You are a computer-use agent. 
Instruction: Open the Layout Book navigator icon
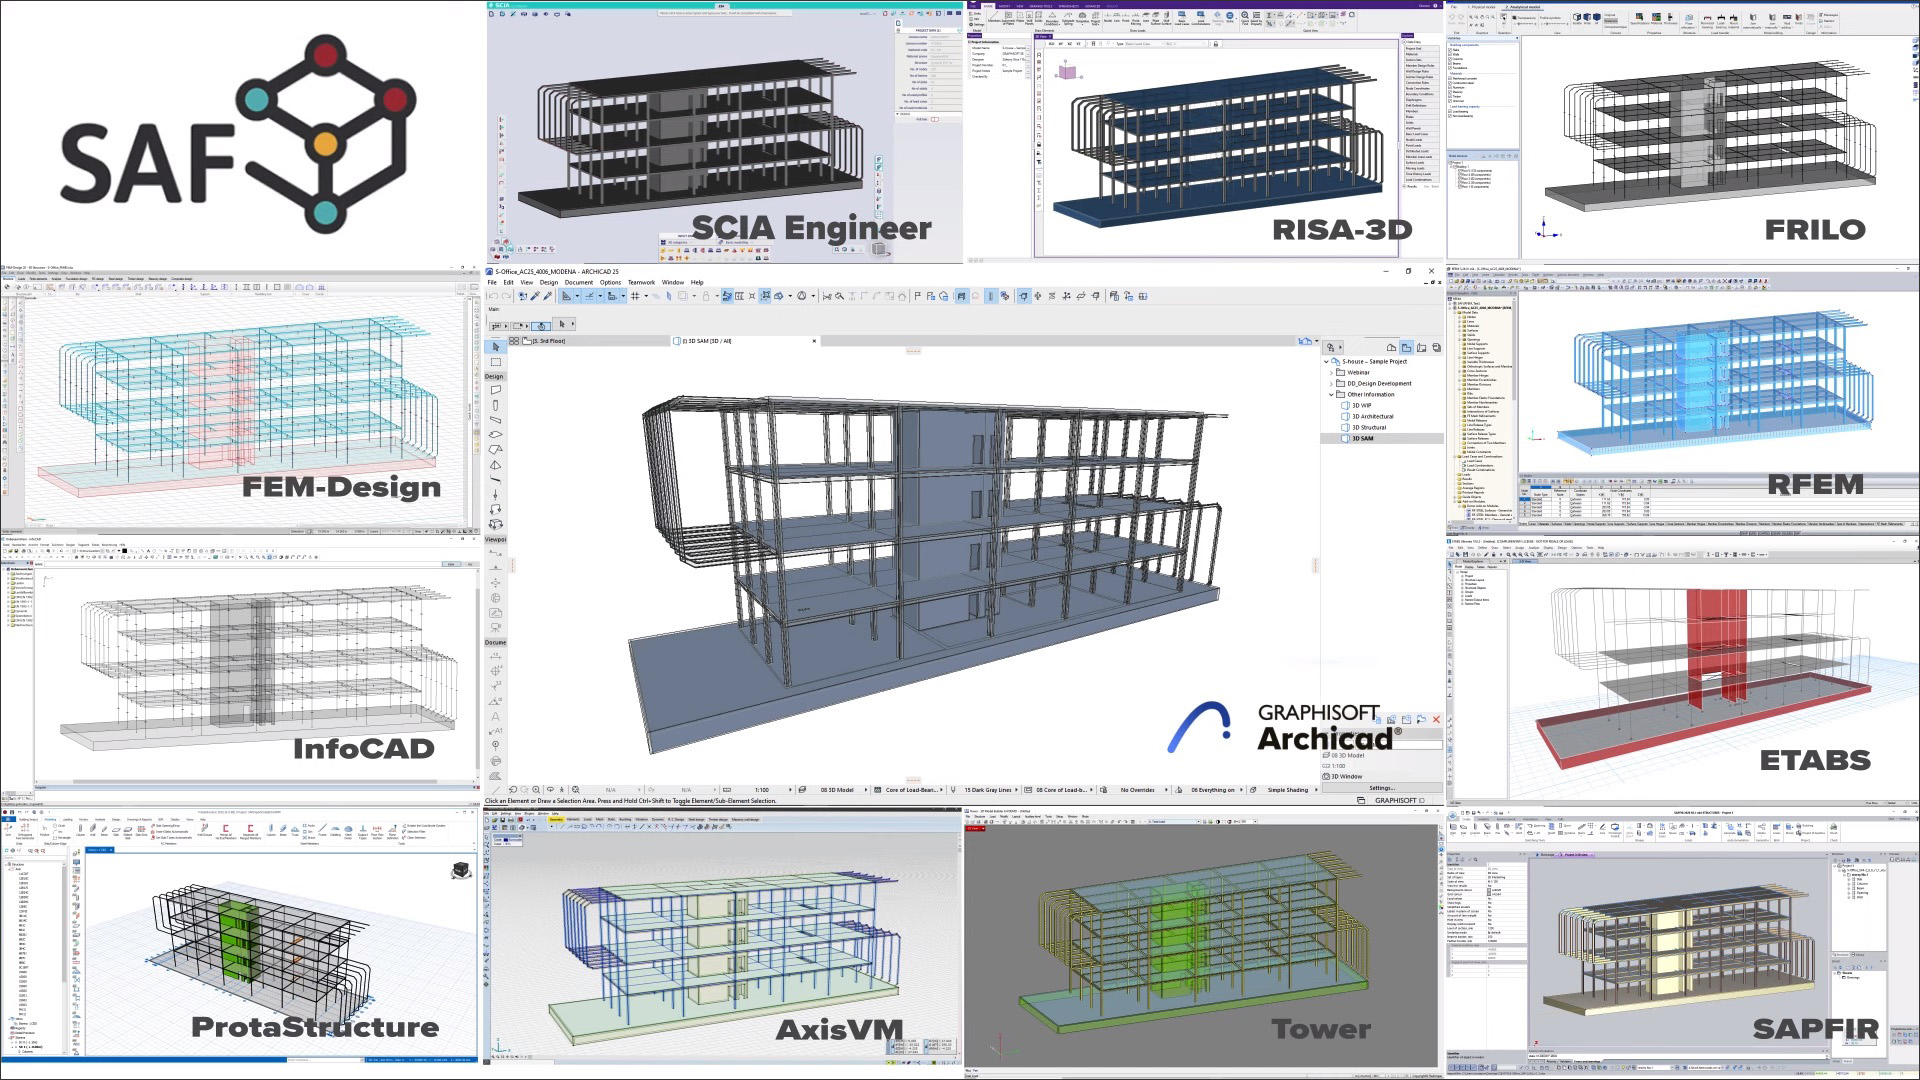pos(1421,348)
